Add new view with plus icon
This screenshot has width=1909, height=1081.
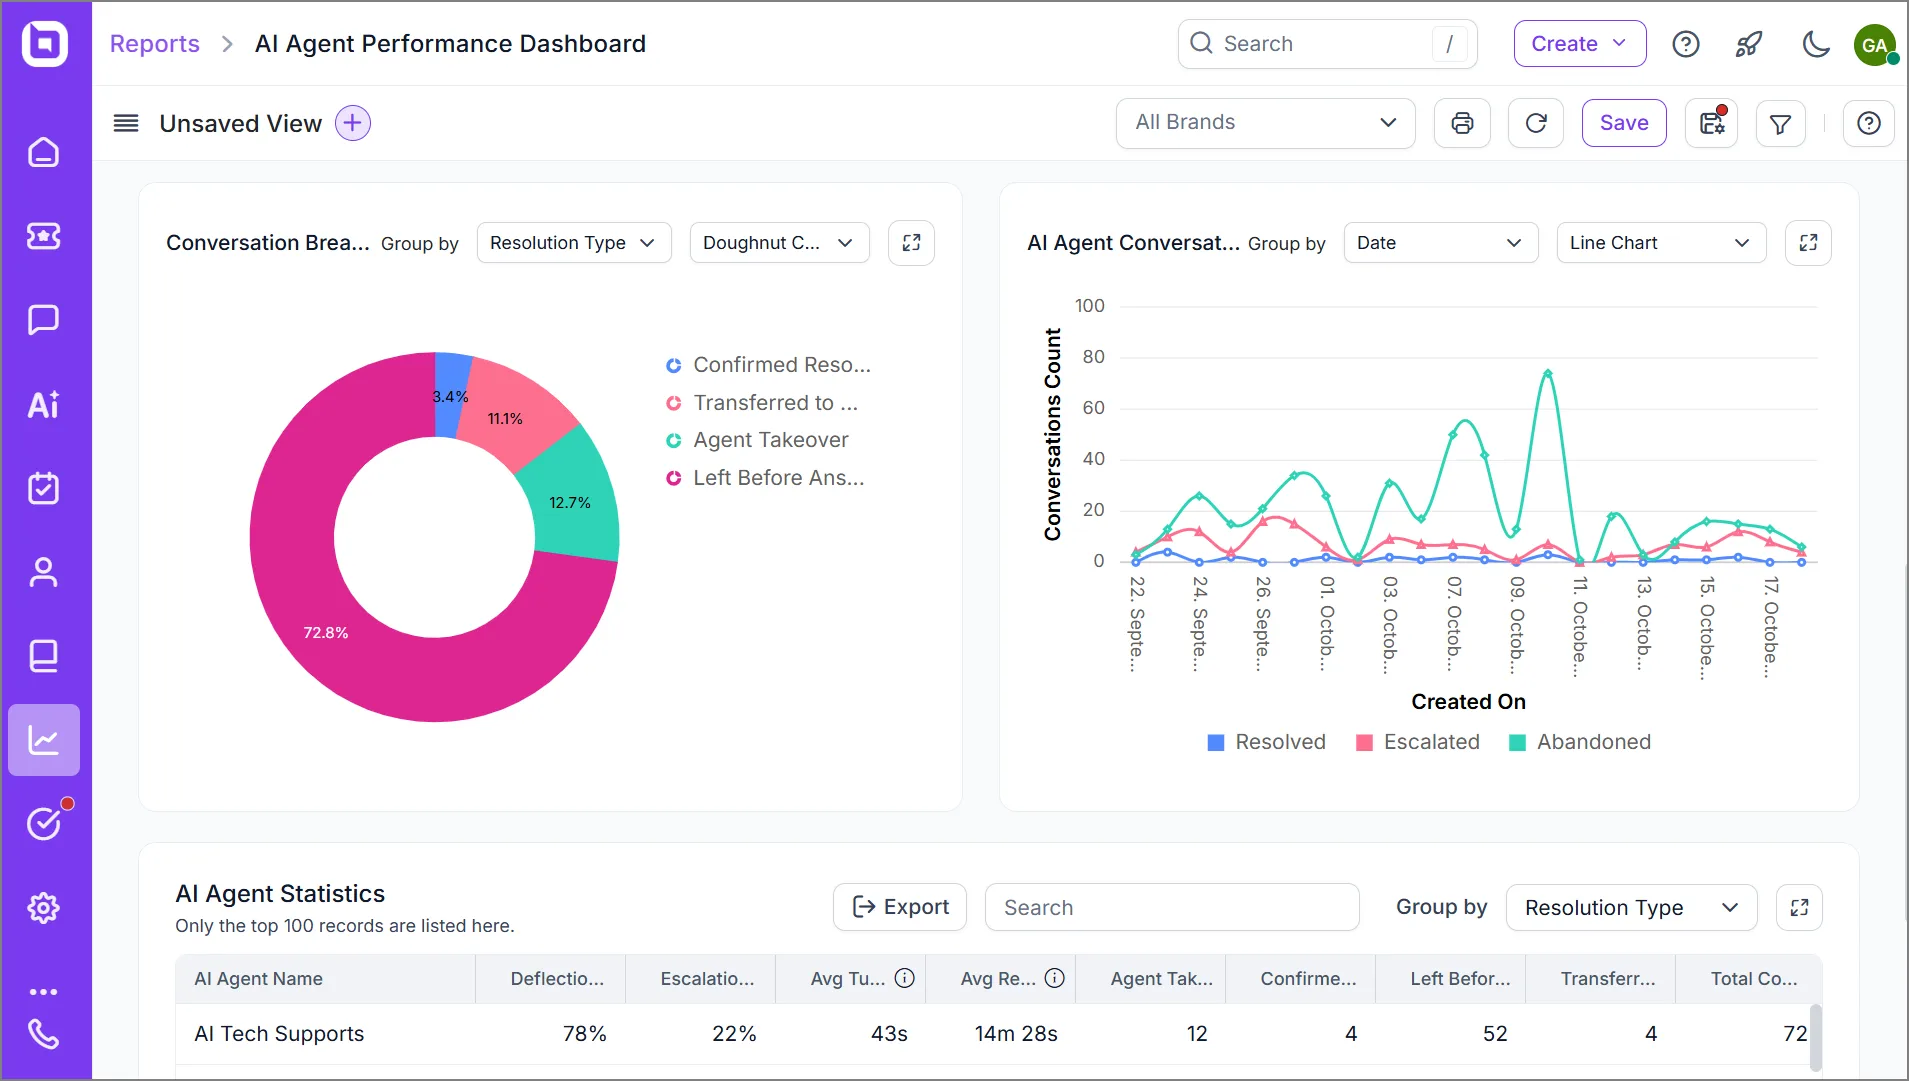[352, 123]
